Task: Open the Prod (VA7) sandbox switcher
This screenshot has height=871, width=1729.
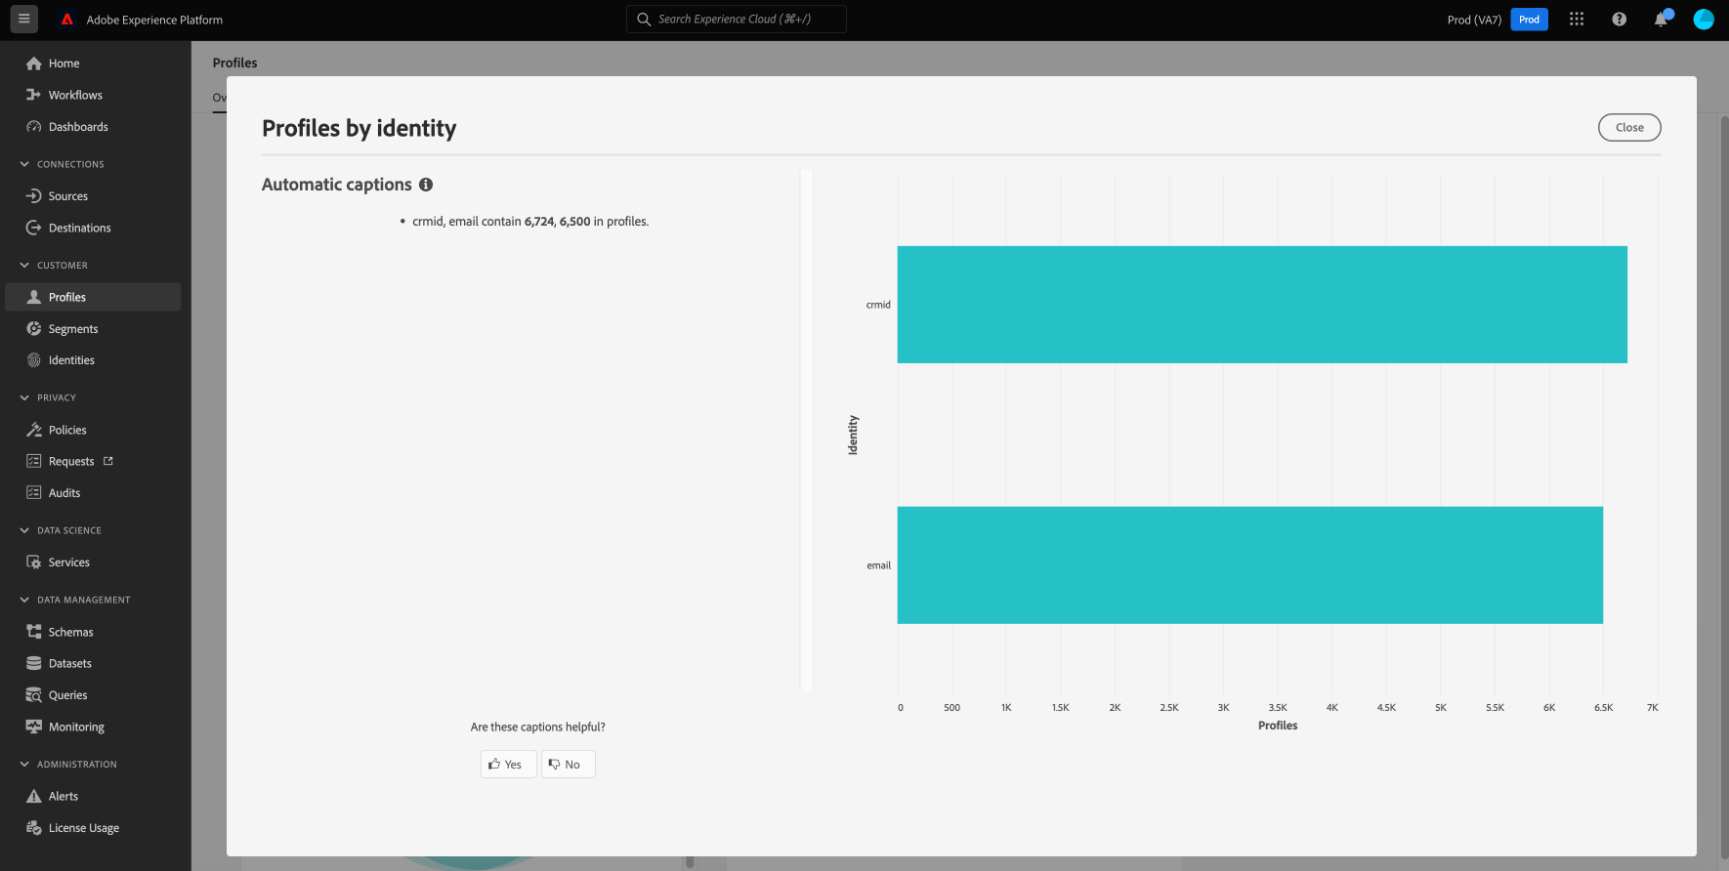Action: click(1474, 20)
